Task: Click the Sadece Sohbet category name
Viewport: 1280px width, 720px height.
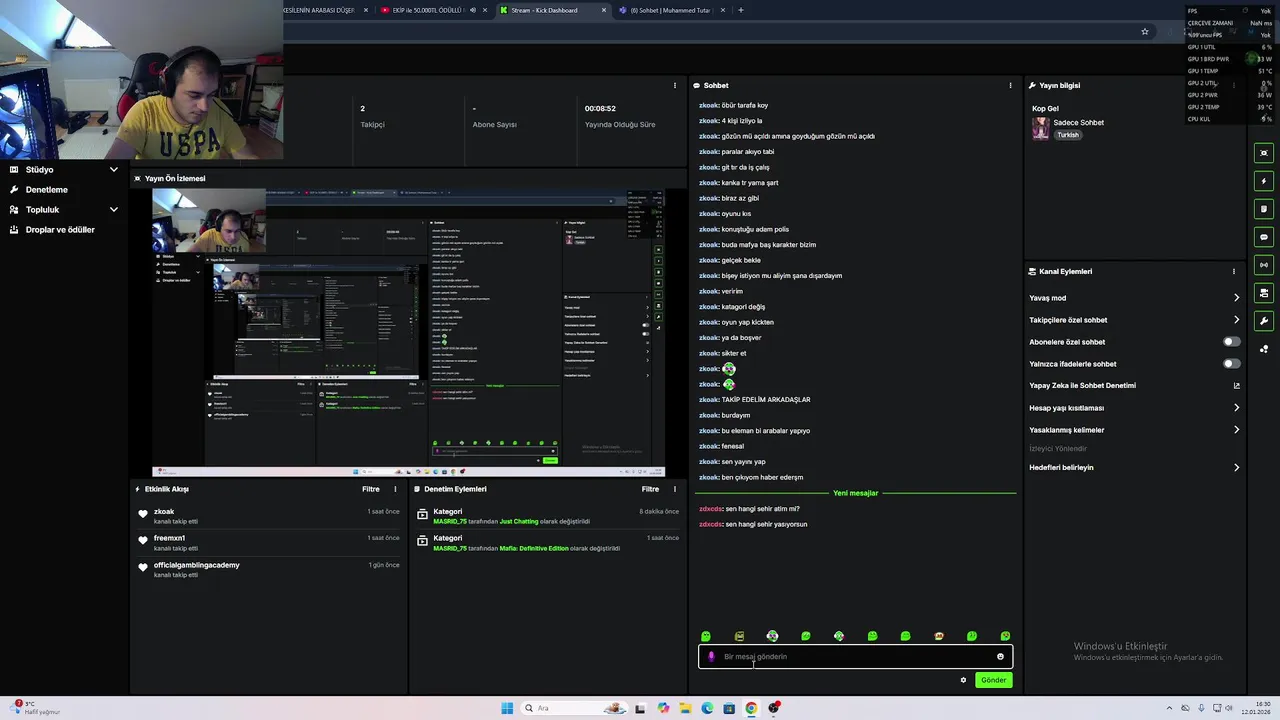Action: coord(1078,123)
